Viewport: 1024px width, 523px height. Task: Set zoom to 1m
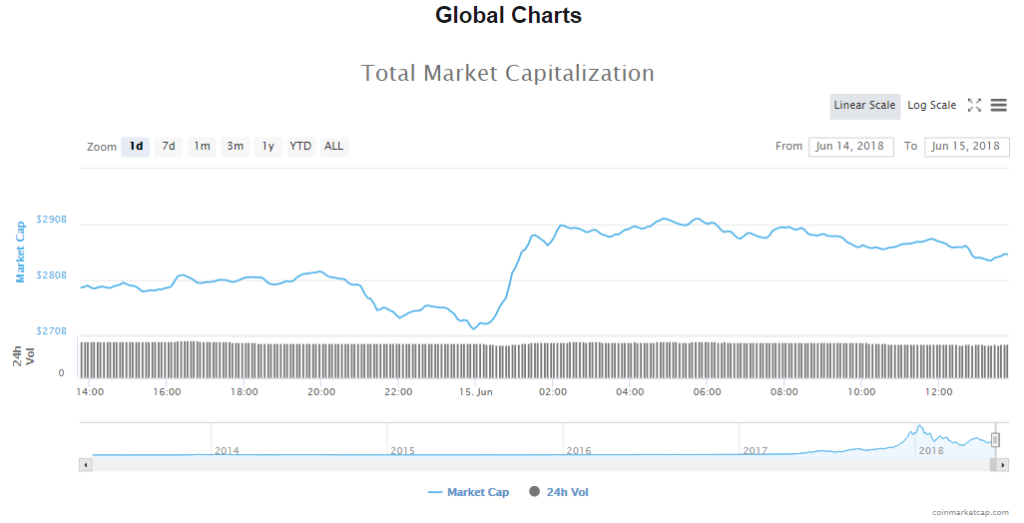pos(201,146)
